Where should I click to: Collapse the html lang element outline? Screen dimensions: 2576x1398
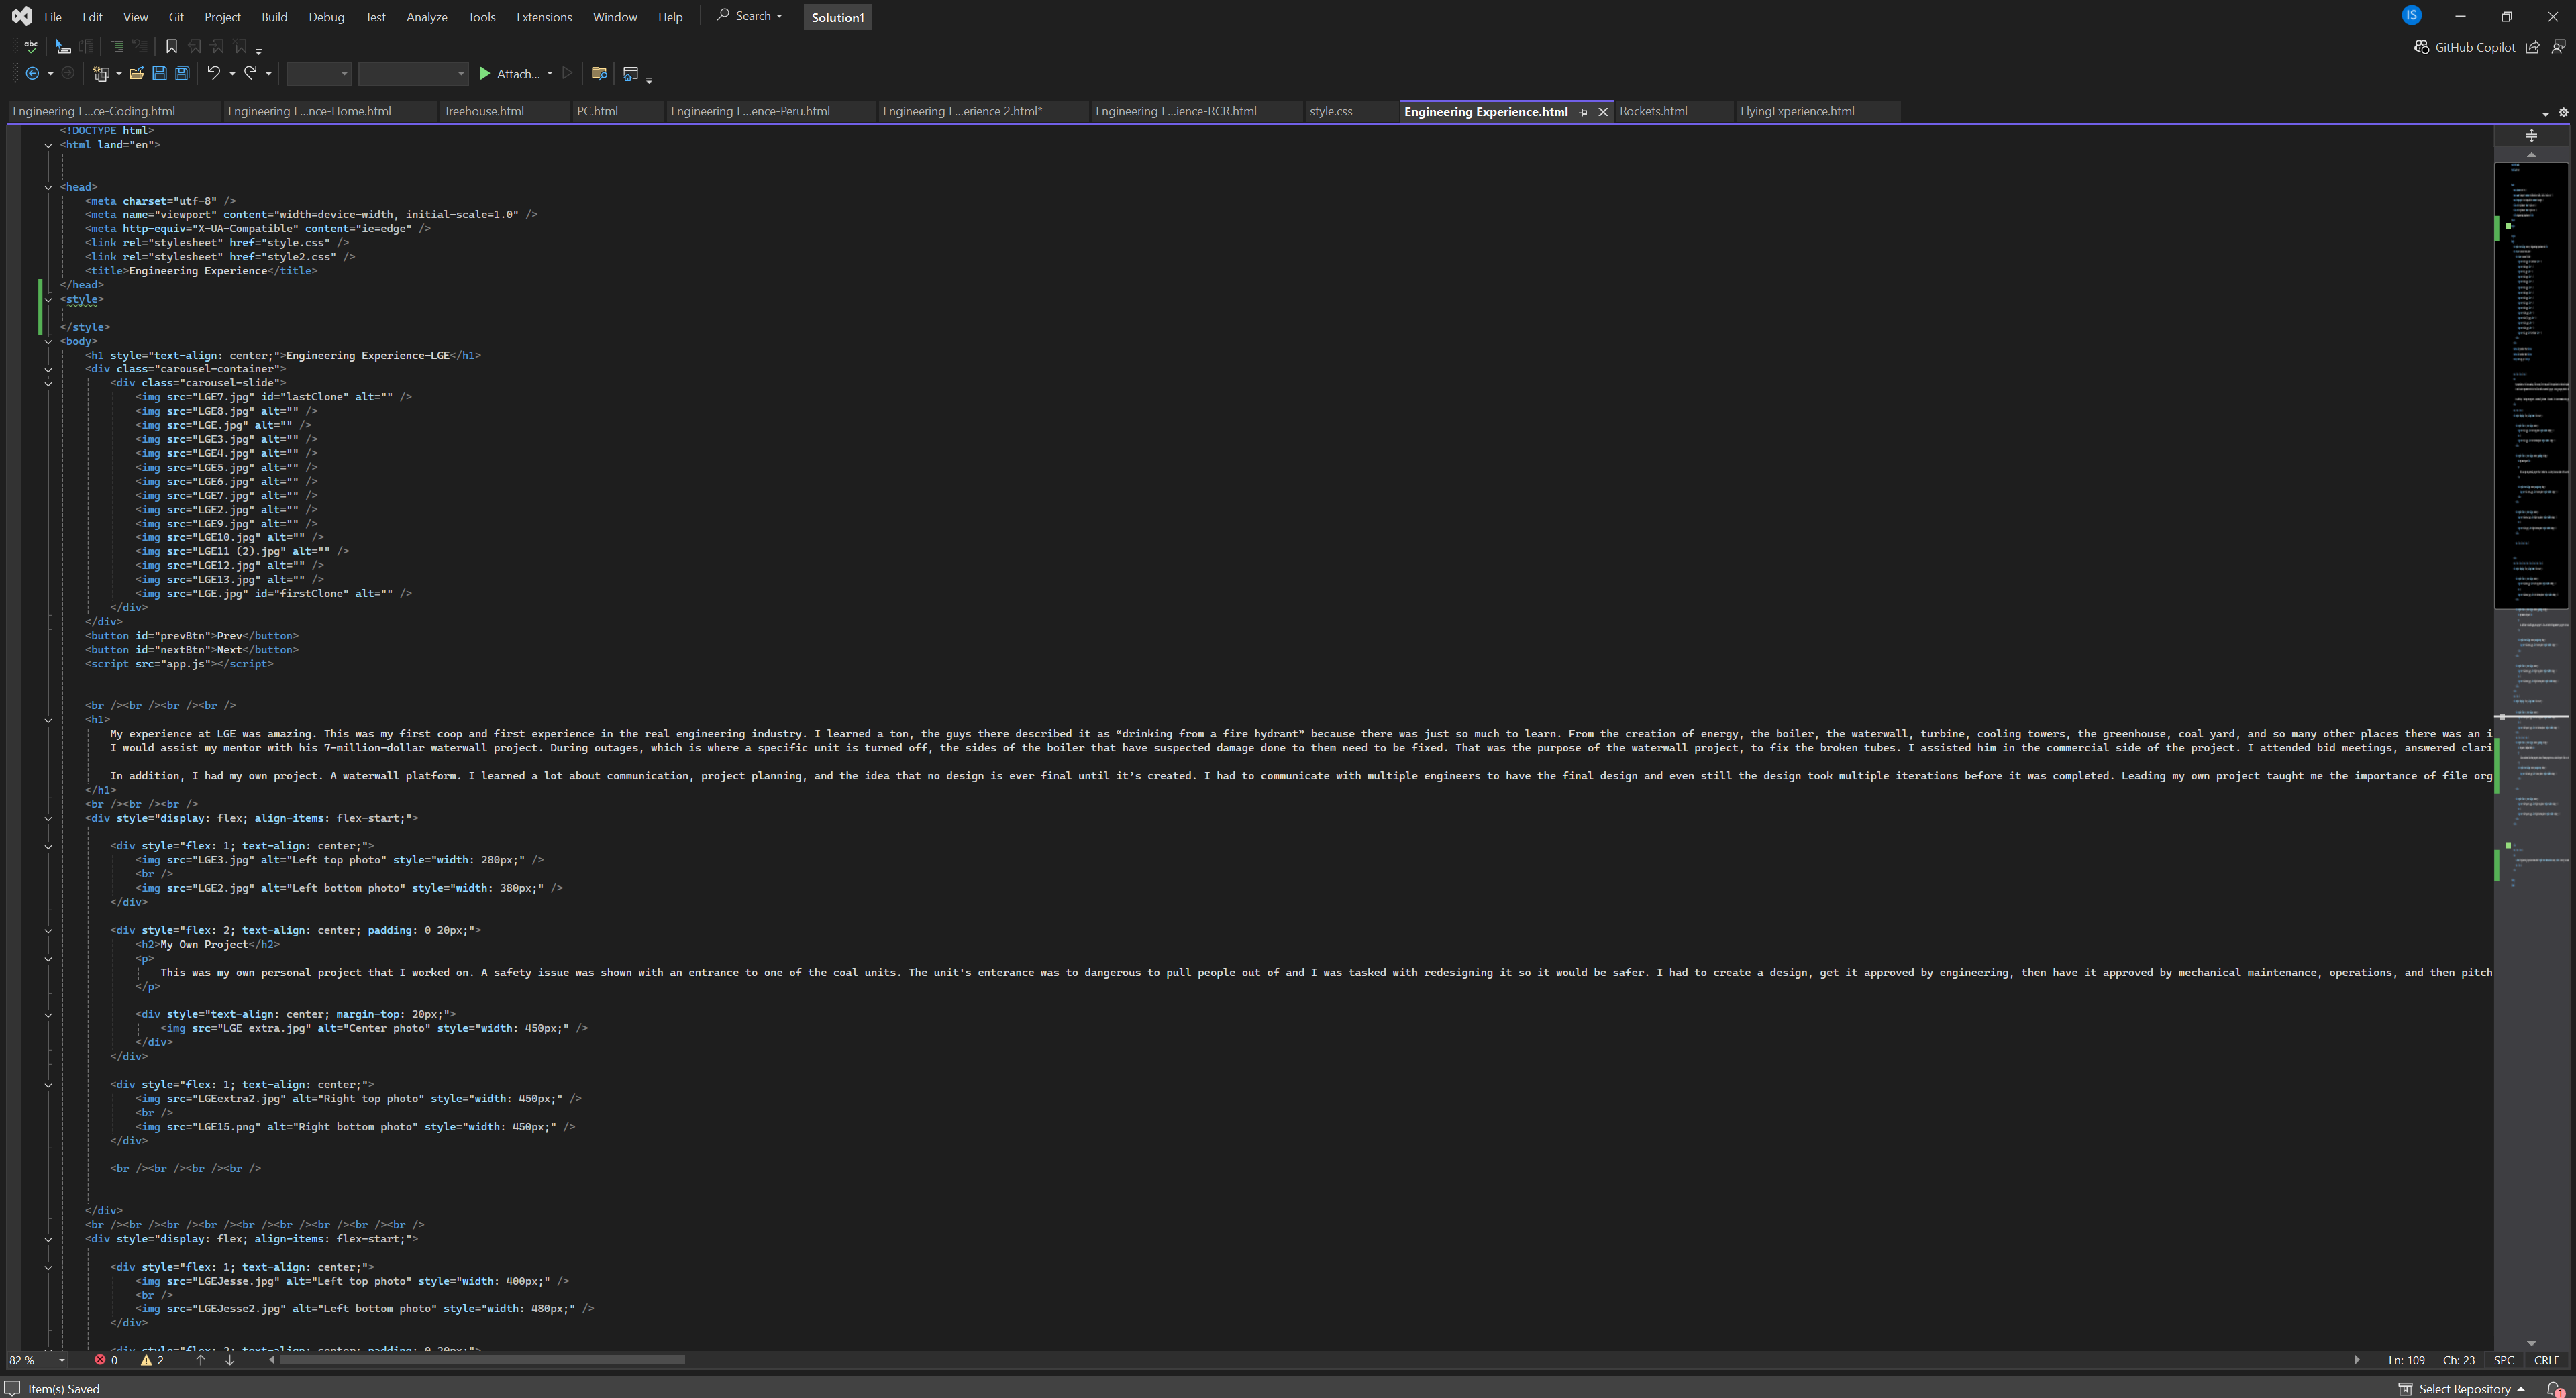pos(48,145)
